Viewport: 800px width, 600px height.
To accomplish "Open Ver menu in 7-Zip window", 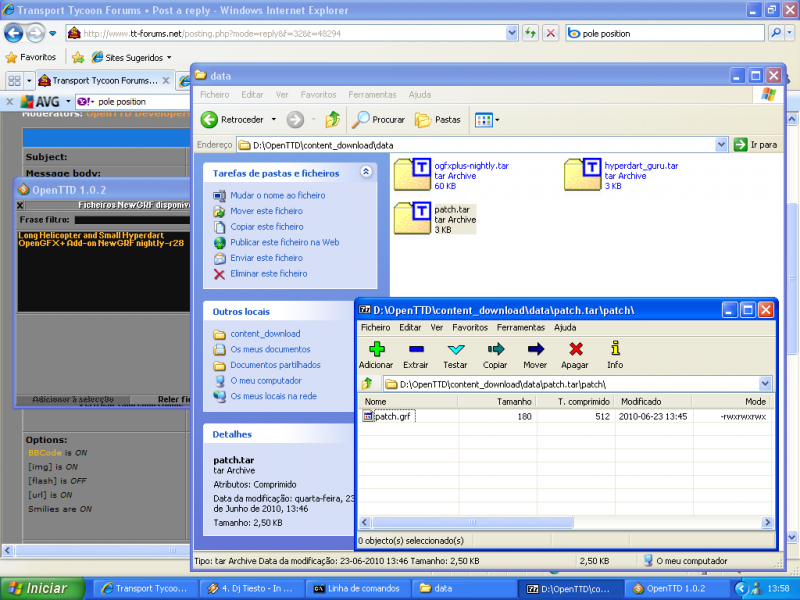I will [x=437, y=328].
